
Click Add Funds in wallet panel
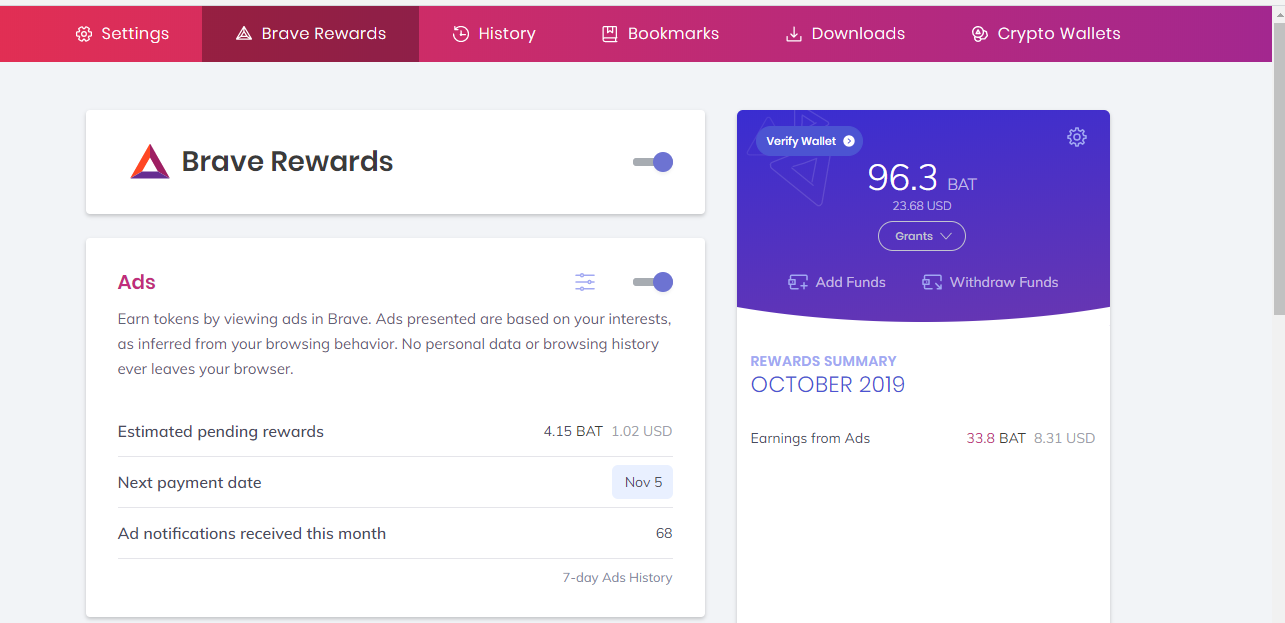click(x=837, y=282)
